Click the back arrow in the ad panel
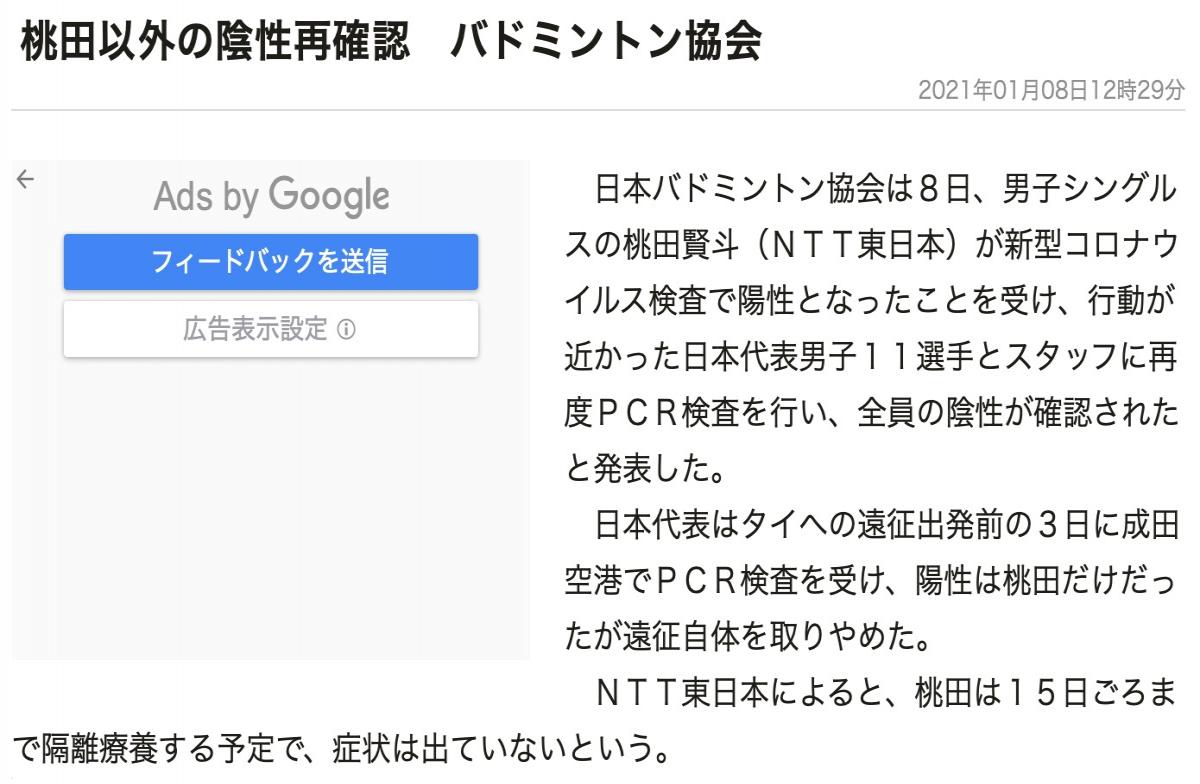 (25, 179)
